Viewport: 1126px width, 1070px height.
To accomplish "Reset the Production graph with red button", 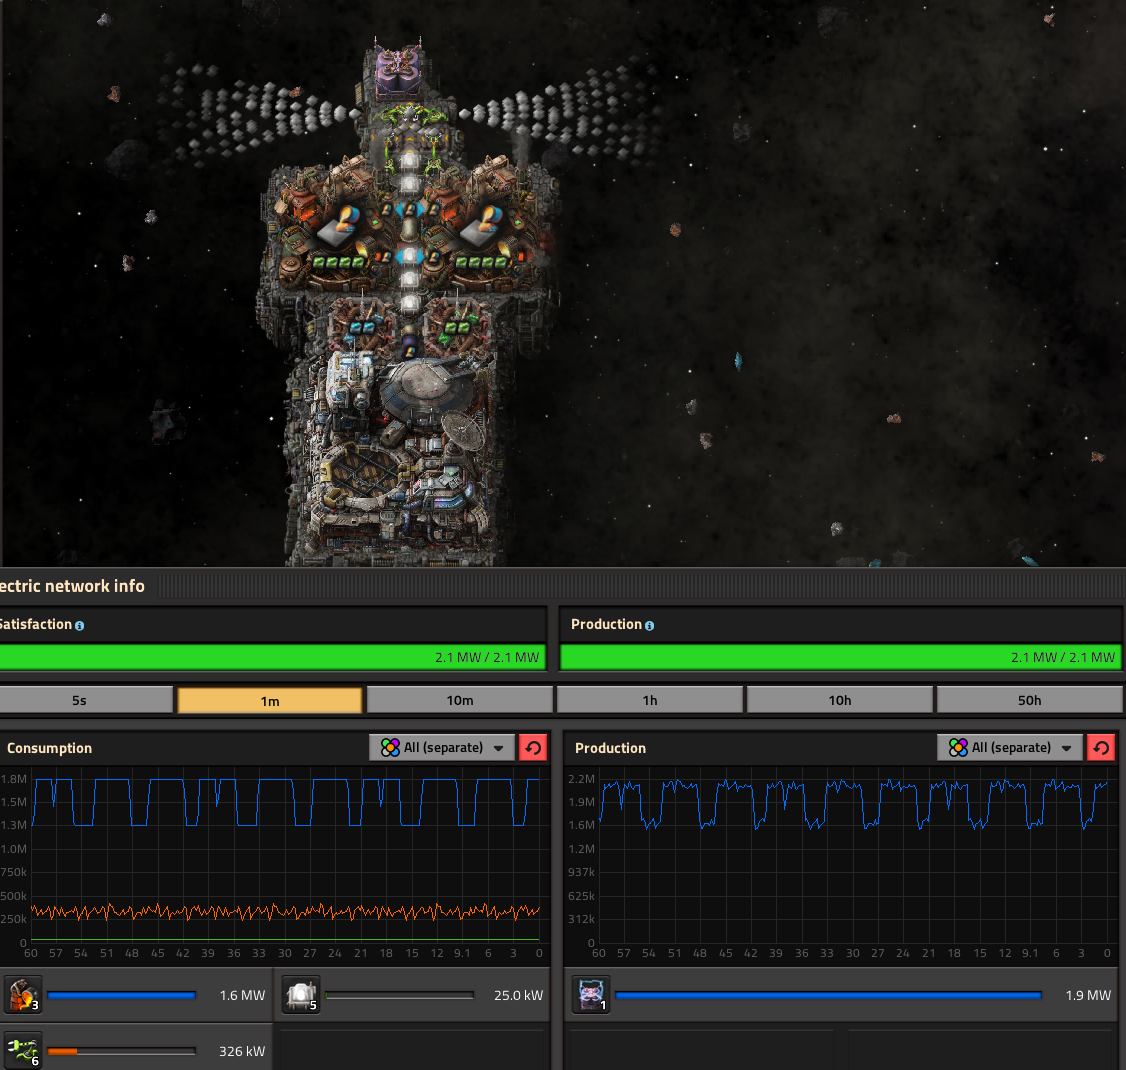I will tap(1101, 748).
